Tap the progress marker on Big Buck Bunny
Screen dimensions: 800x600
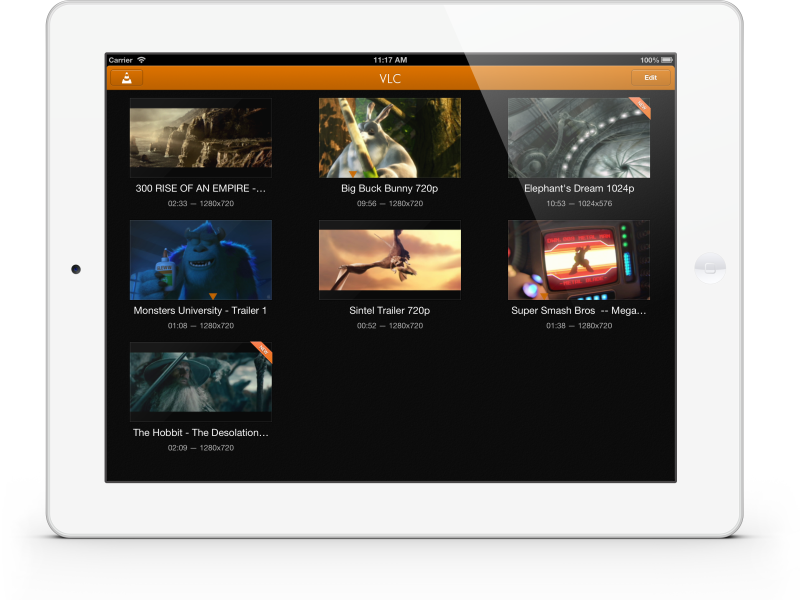353,174
